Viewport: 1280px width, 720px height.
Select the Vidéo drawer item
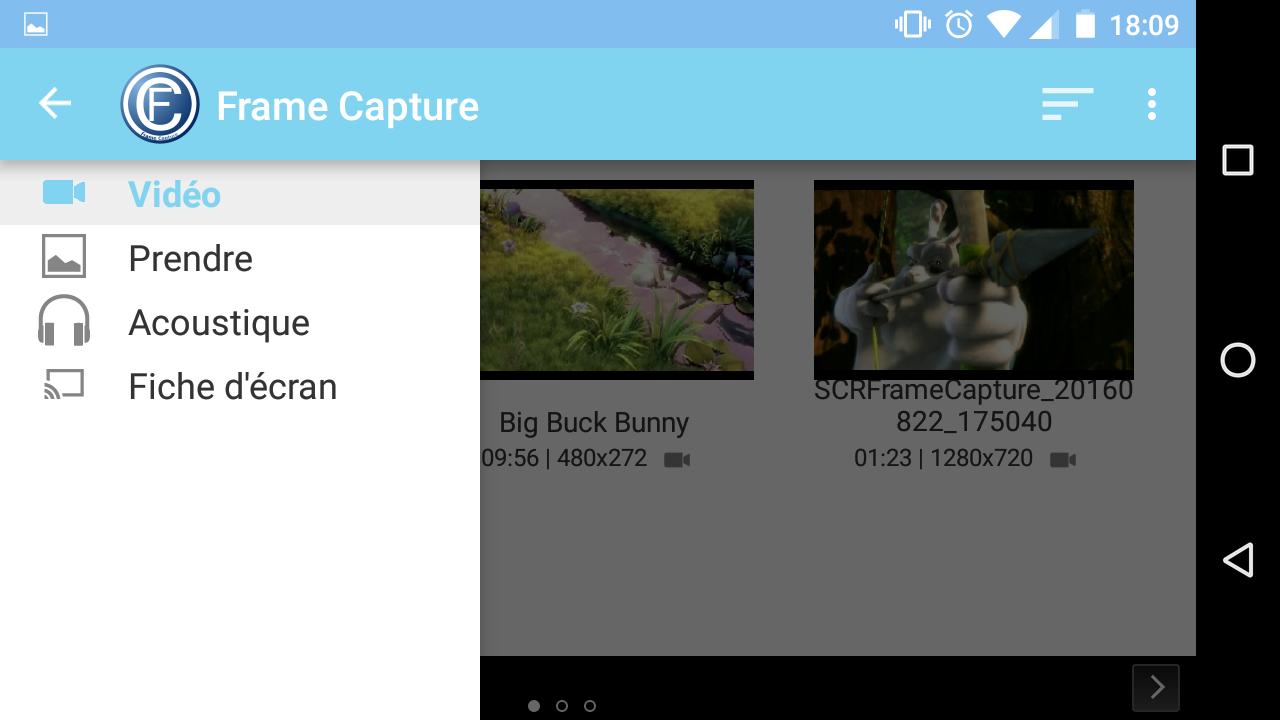pos(240,193)
